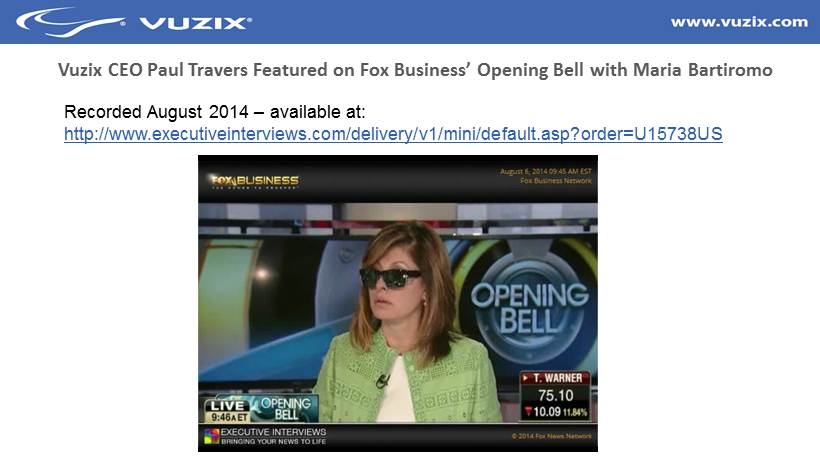Click the 2014 Fox News Network copyright
820x461 pixels.
click(x=552, y=436)
